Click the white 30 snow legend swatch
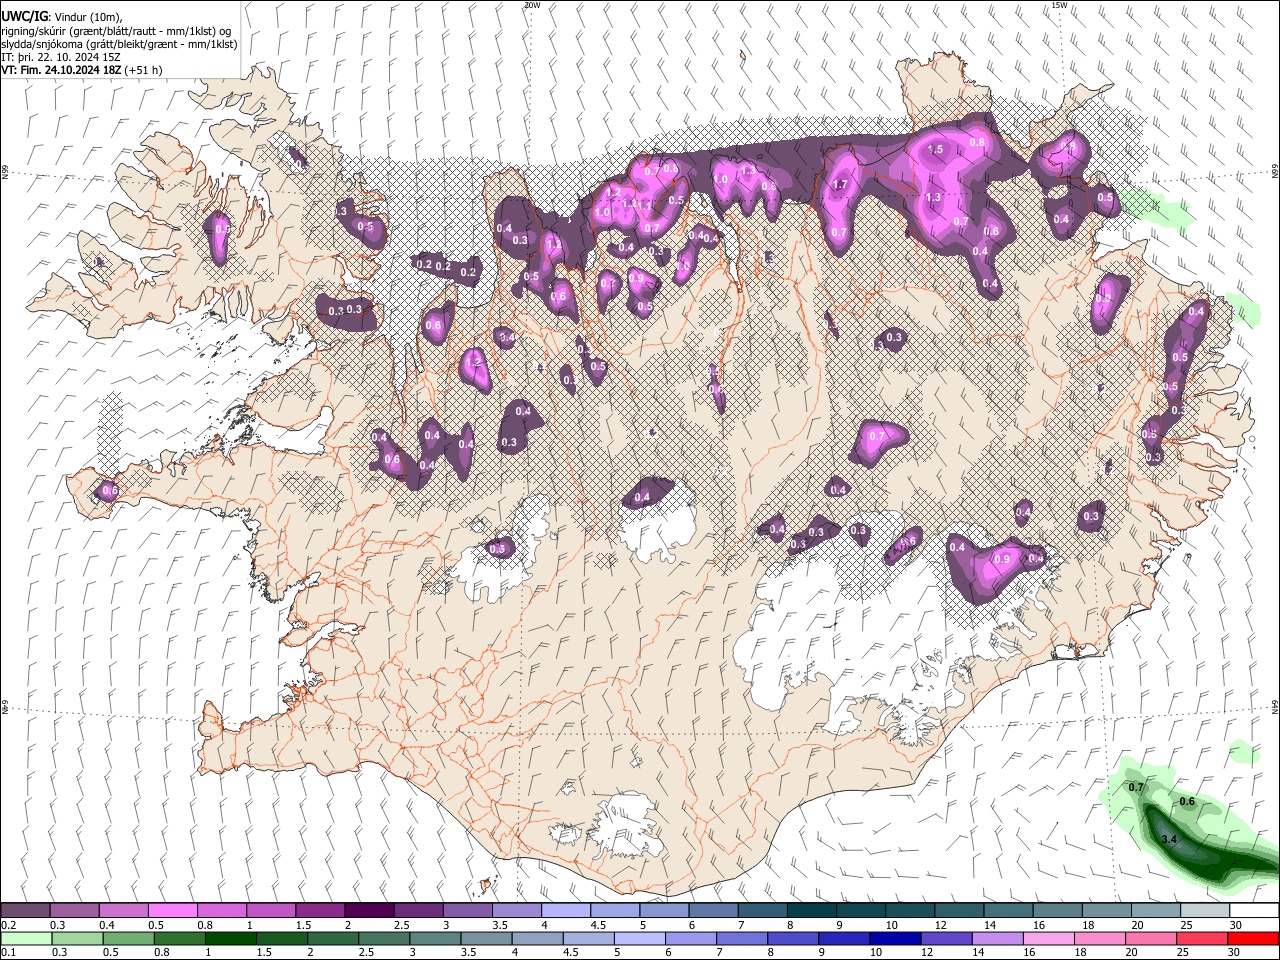1280x960 pixels. 1253,911
